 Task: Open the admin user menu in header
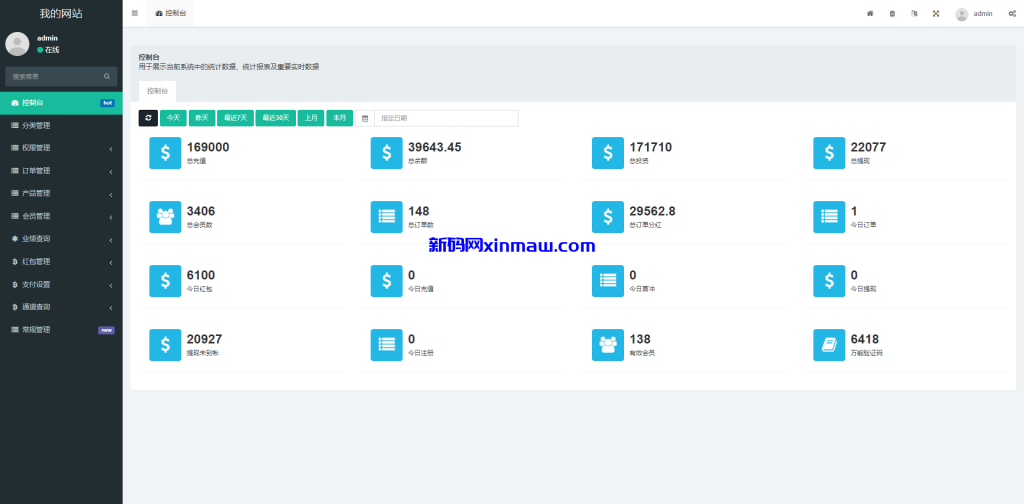click(x=974, y=14)
